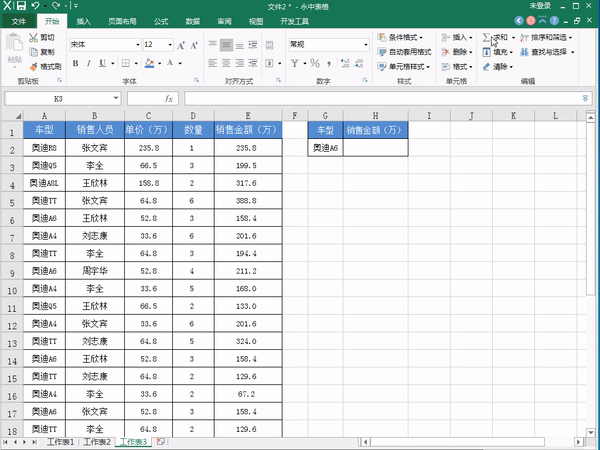
Task: Toggle Italic formatting
Action: pos(89,63)
